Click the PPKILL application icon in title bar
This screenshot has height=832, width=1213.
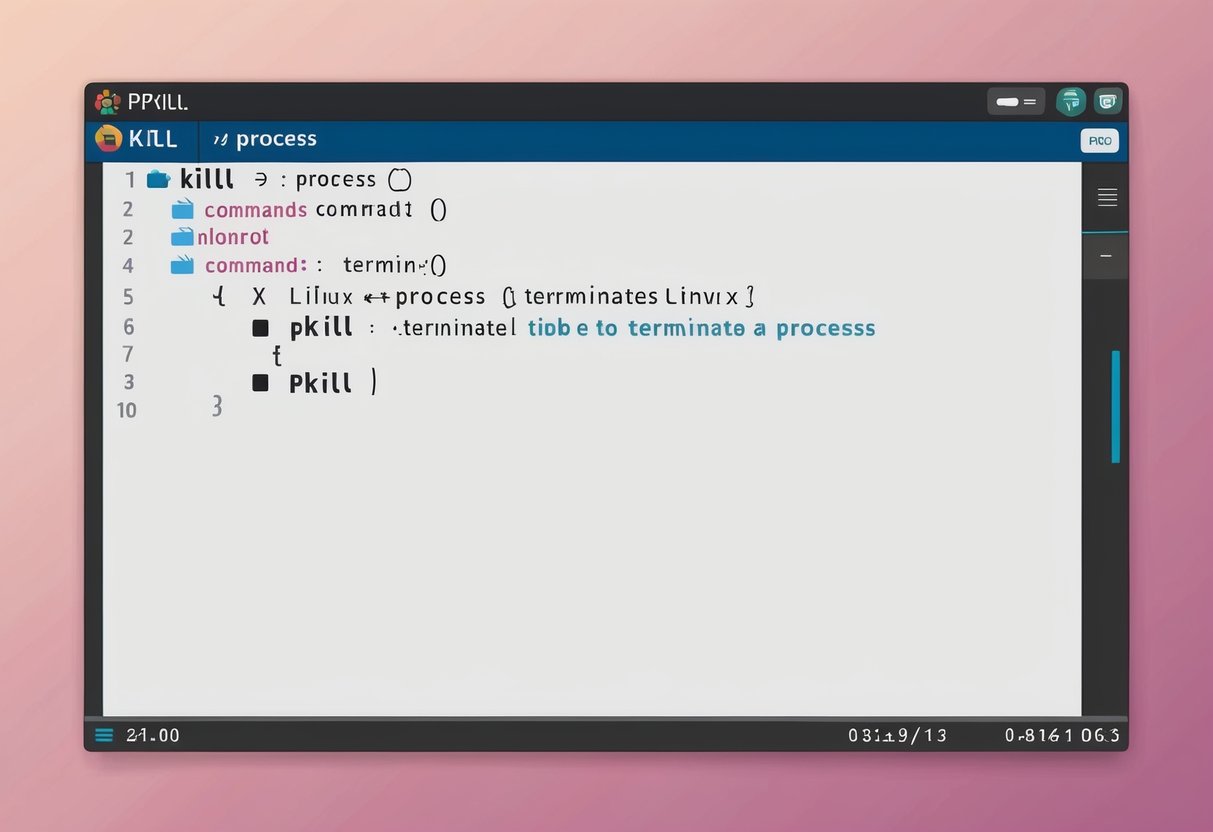click(107, 101)
